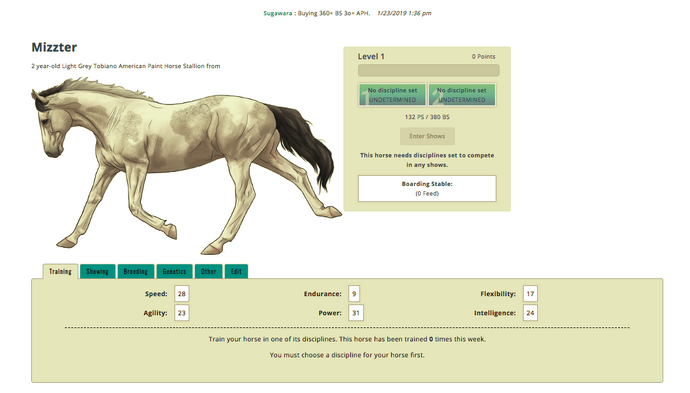Switch to the Showing tab
The height and width of the screenshot is (393, 690).
point(97,271)
